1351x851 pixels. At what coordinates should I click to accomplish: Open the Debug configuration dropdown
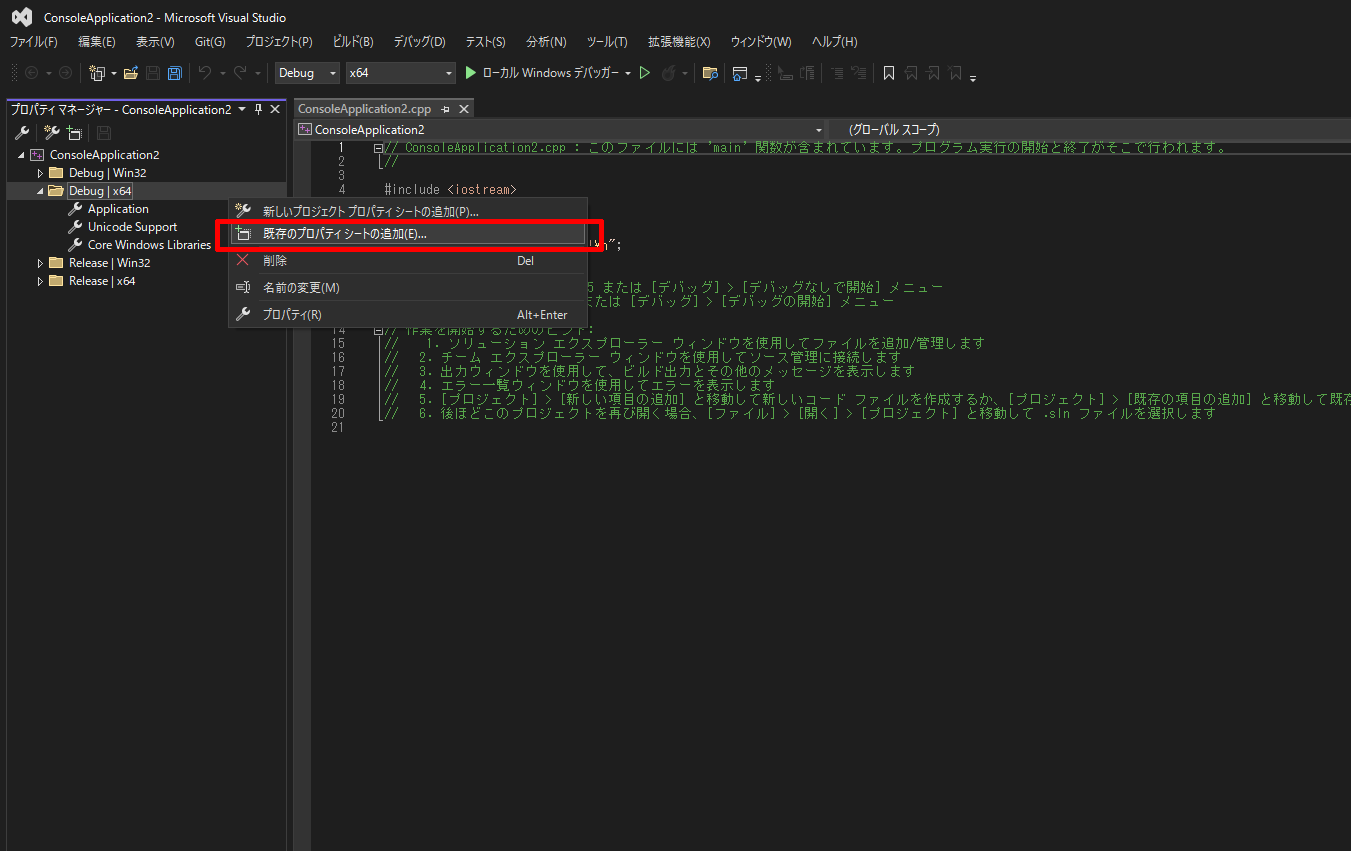tap(307, 73)
